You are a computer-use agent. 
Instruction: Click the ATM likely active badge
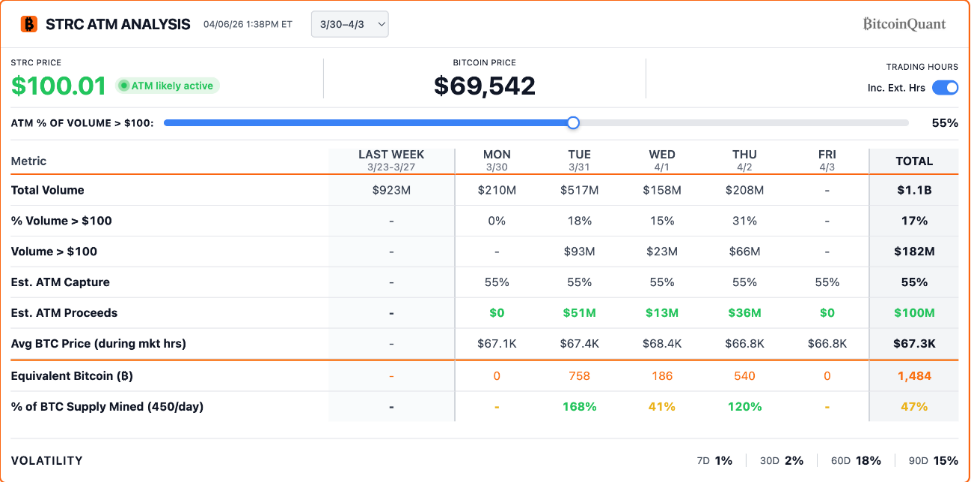(x=167, y=85)
